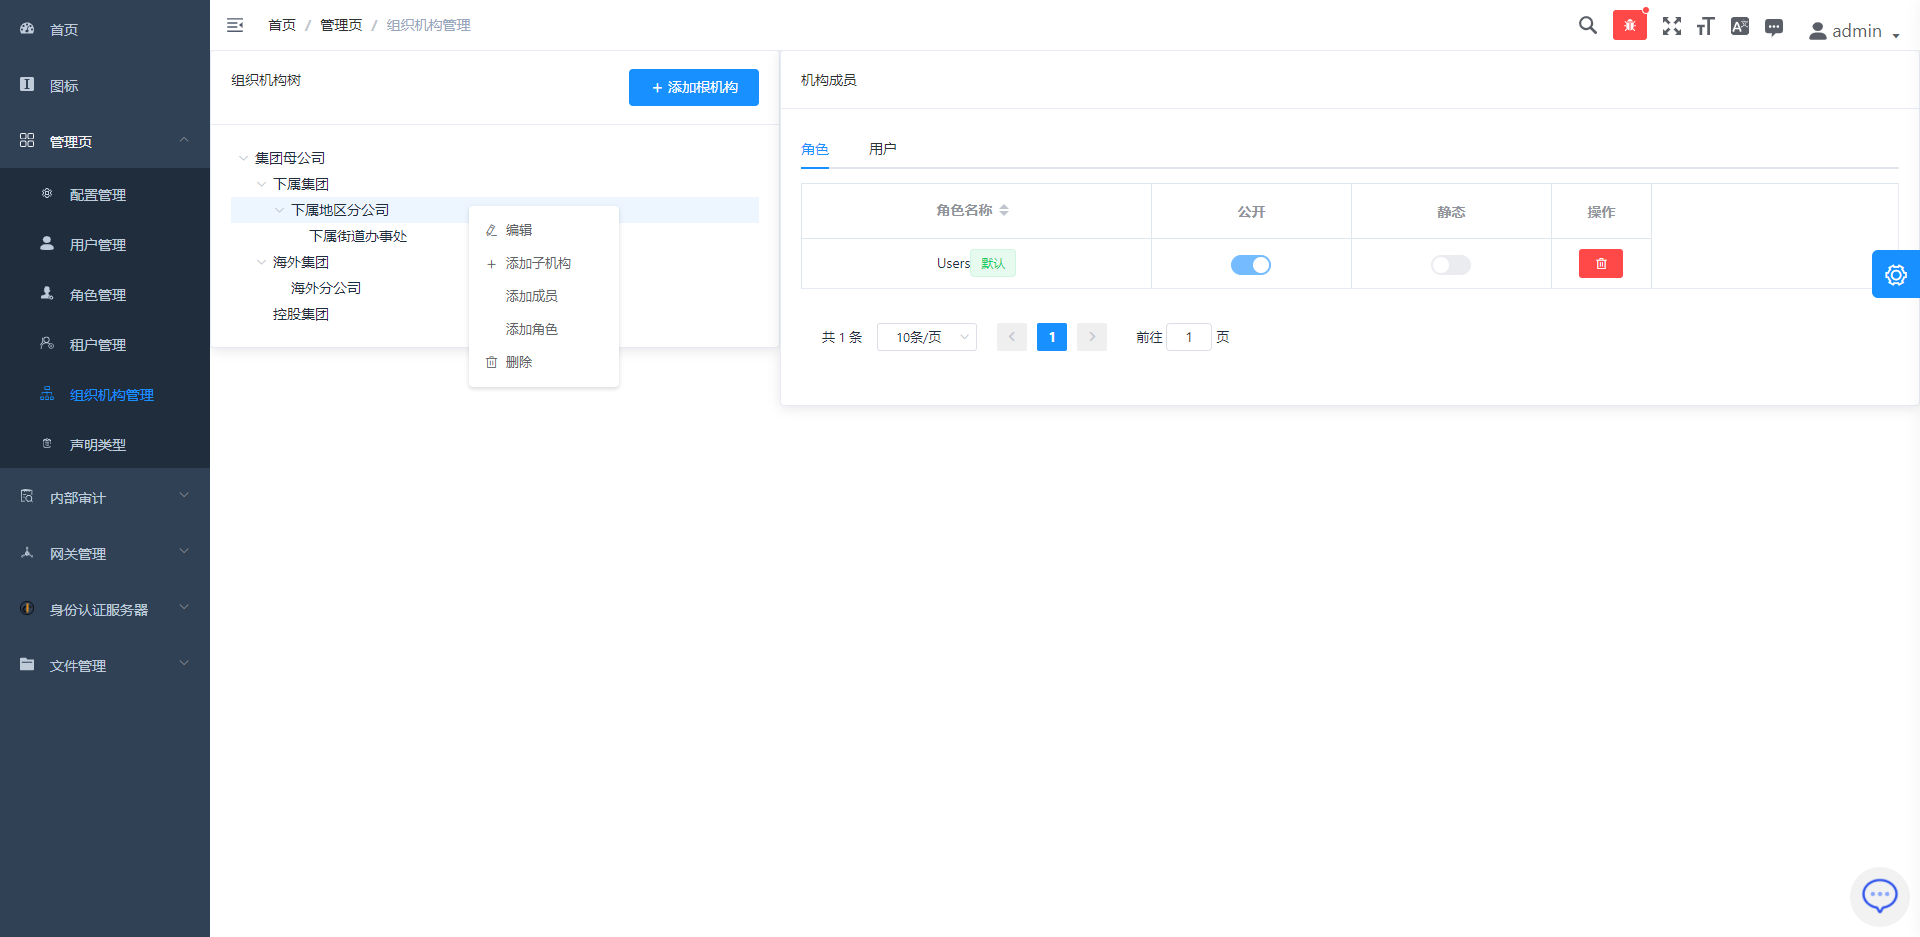Click the 添加根机构 button
Image resolution: width=1920 pixels, height=937 pixels.
693,87
